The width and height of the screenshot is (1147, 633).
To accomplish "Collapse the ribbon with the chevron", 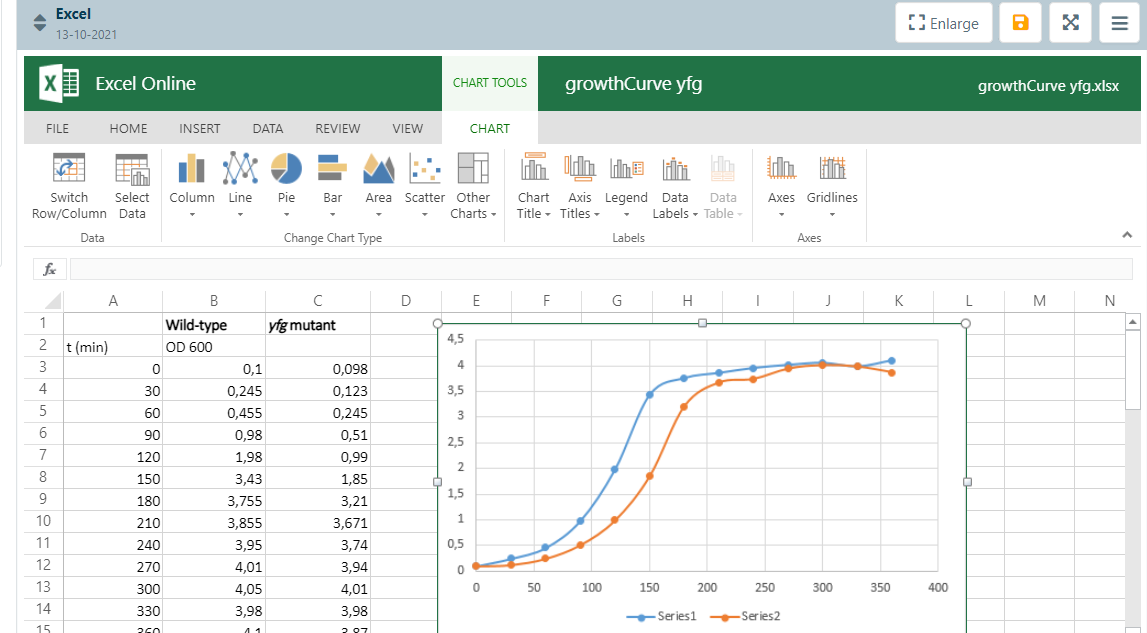I will click(x=1127, y=235).
